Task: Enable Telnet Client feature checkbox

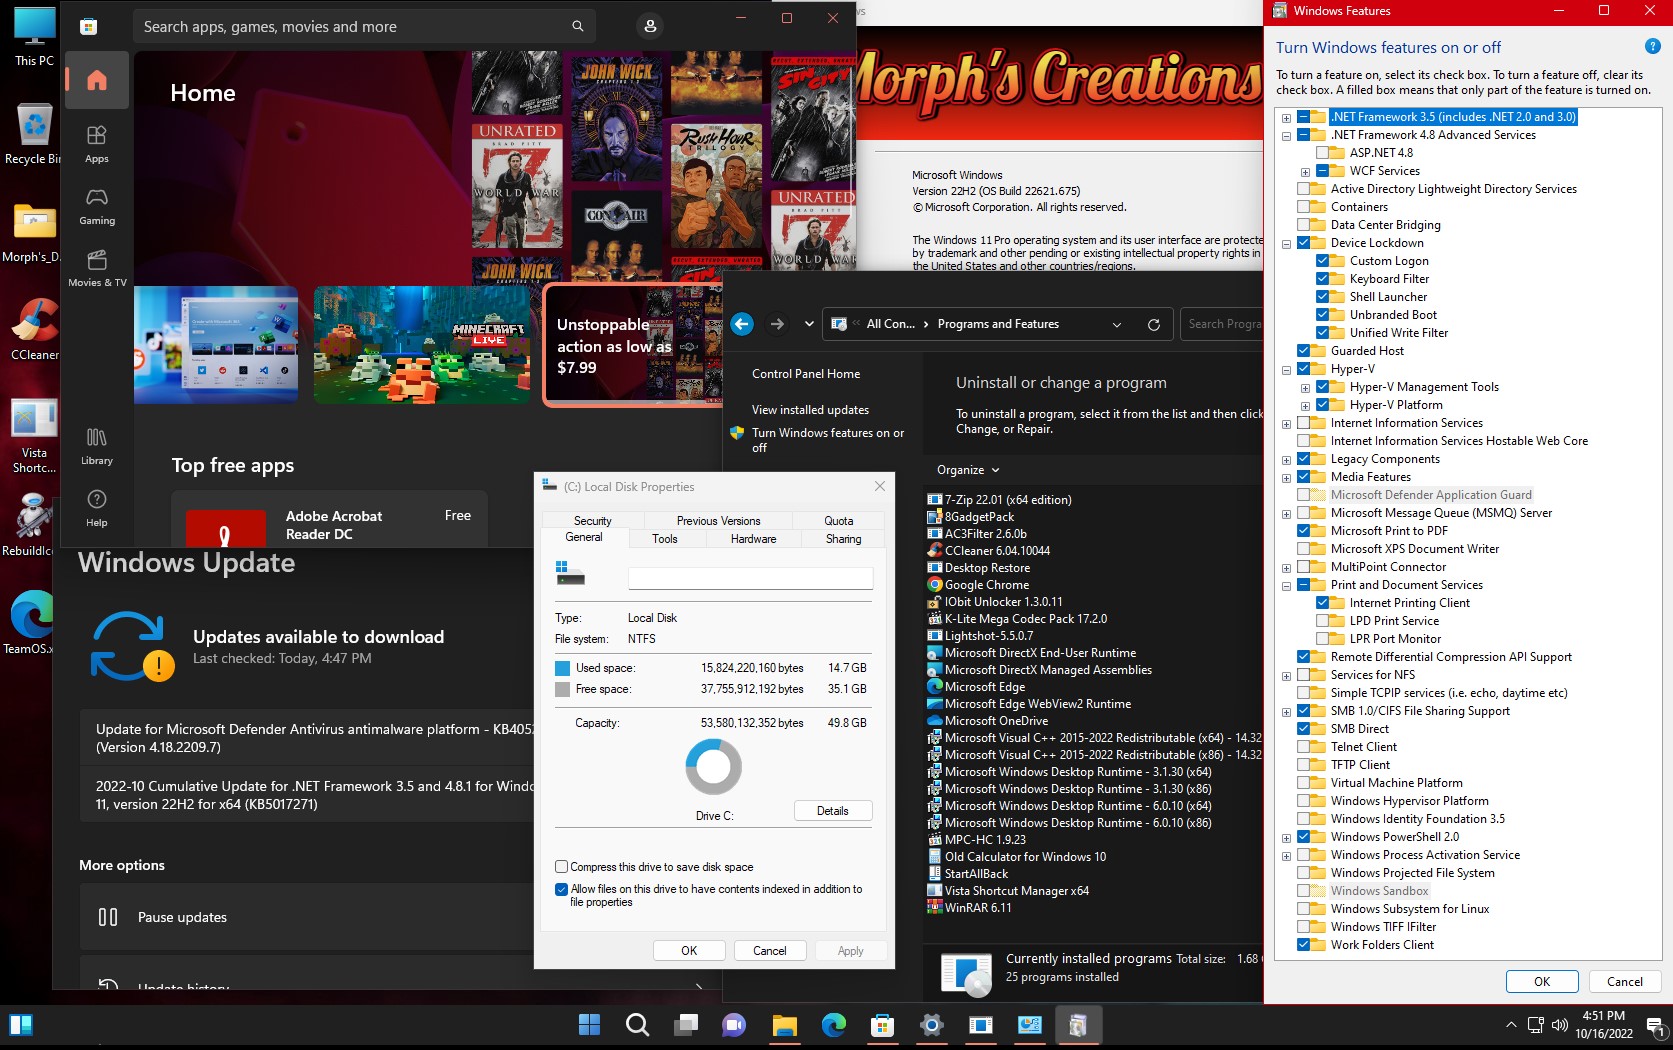Action: [1304, 747]
